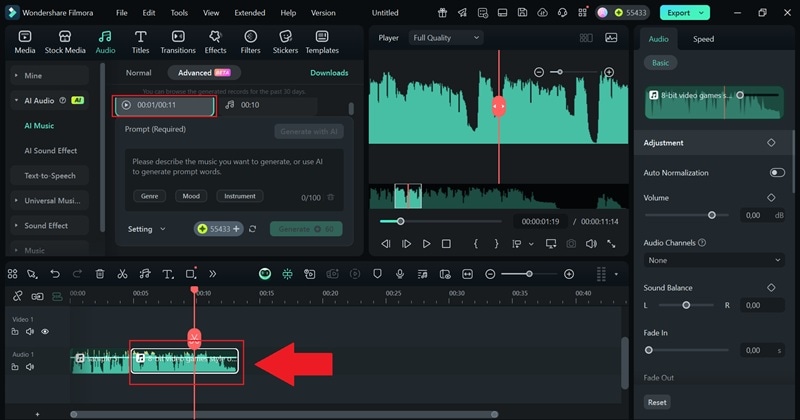The width and height of the screenshot is (800, 420).
Task: Toggle Video 1 track visibility eye
Action: click(x=45, y=332)
